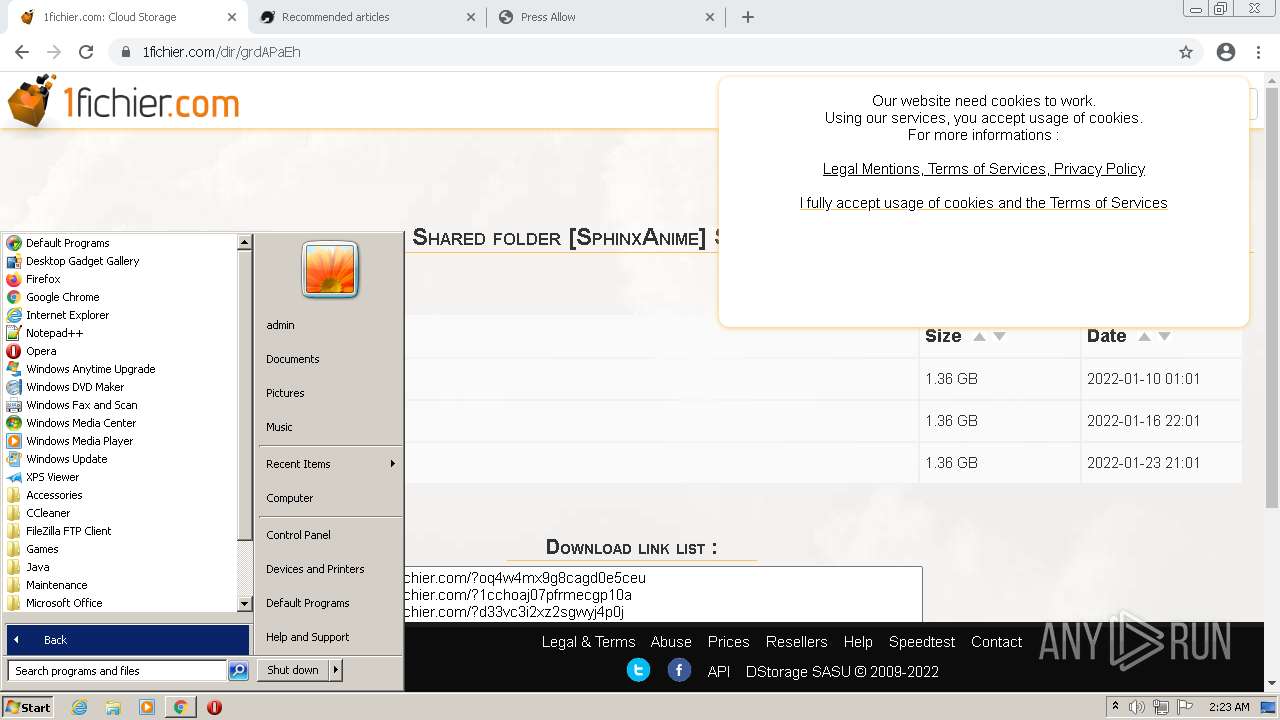Viewport: 1280px width, 720px height.
Task: Open Windows Media Player entry
Action: click(79, 441)
